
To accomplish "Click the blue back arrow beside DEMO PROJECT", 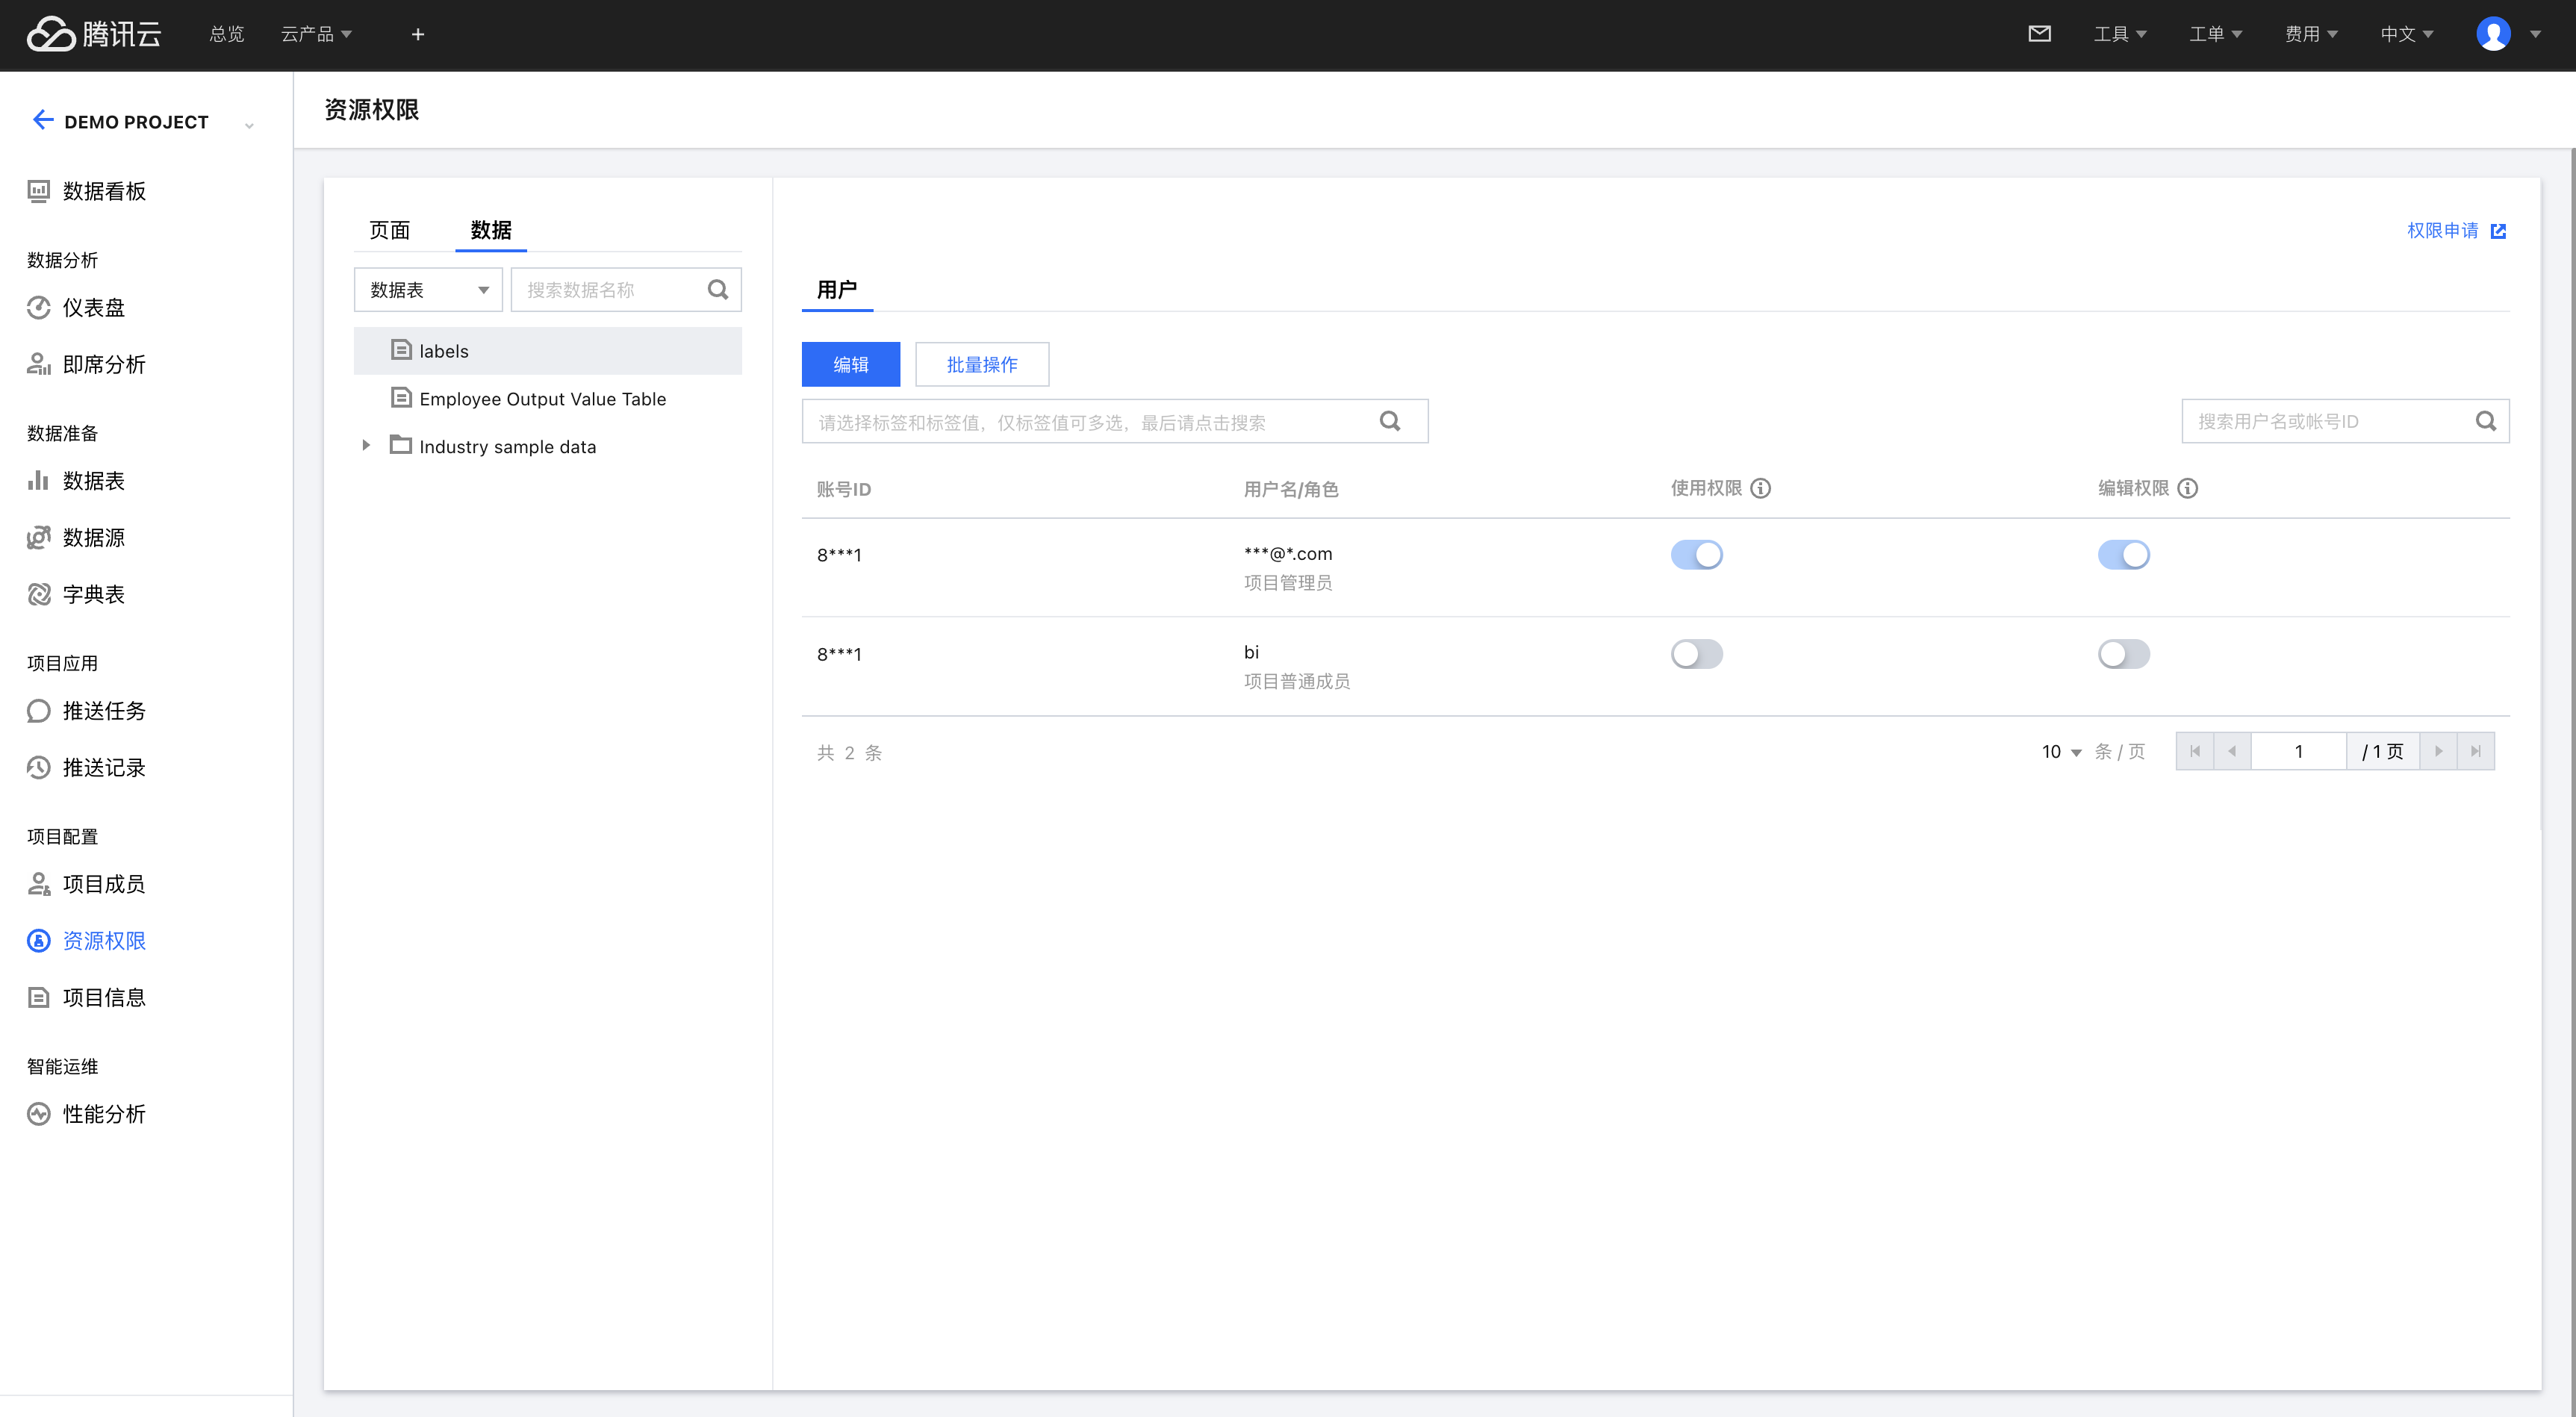I will pos(42,121).
